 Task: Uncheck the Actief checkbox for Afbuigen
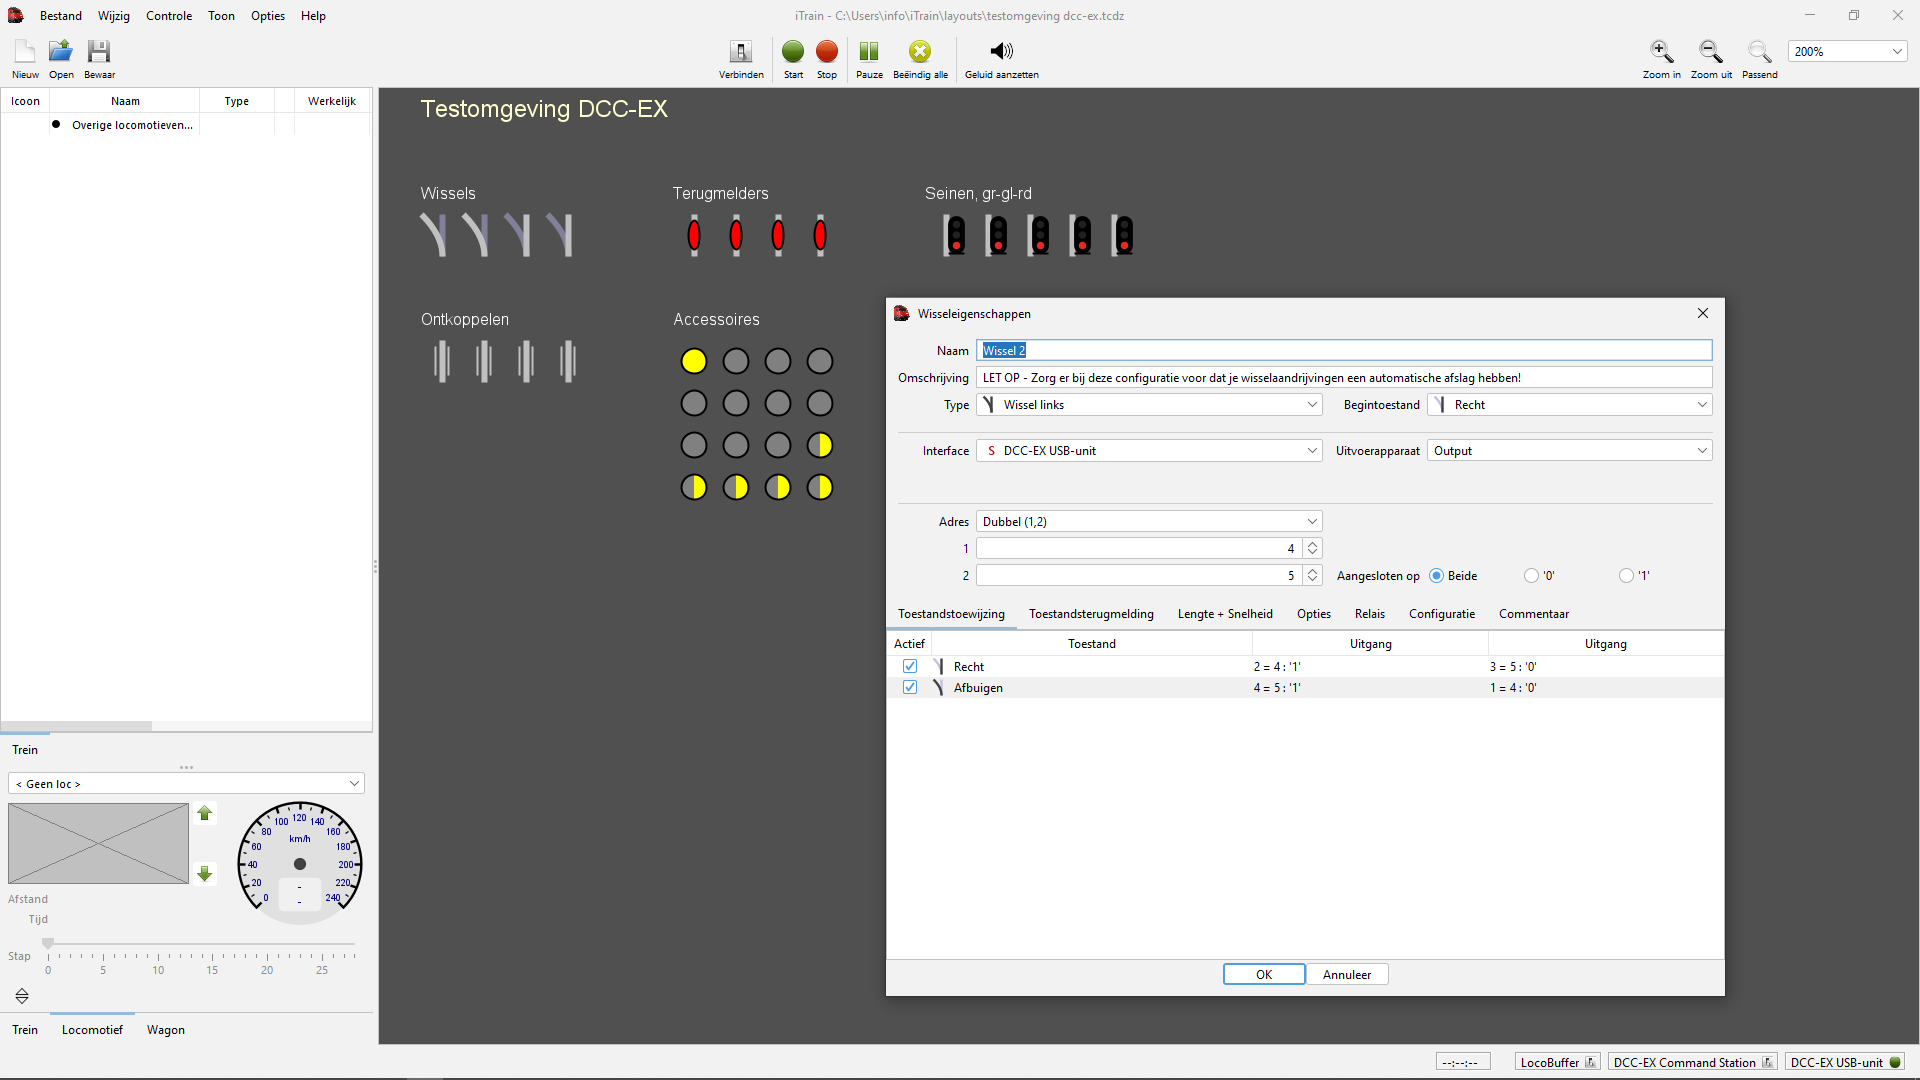910,687
